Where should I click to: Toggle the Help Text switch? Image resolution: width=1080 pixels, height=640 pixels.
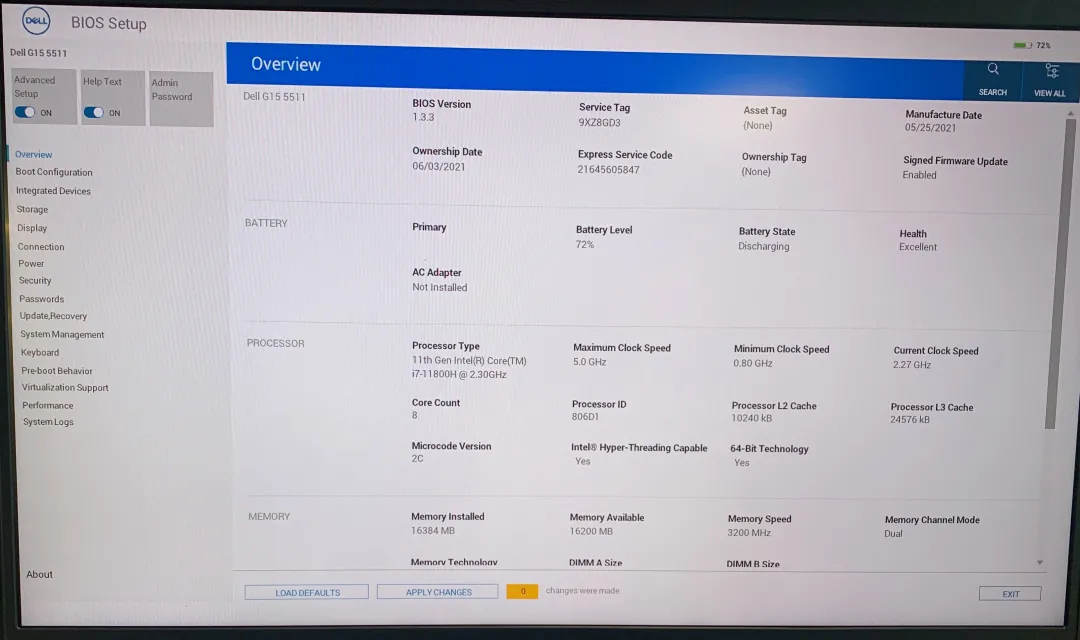pos(94,112)
